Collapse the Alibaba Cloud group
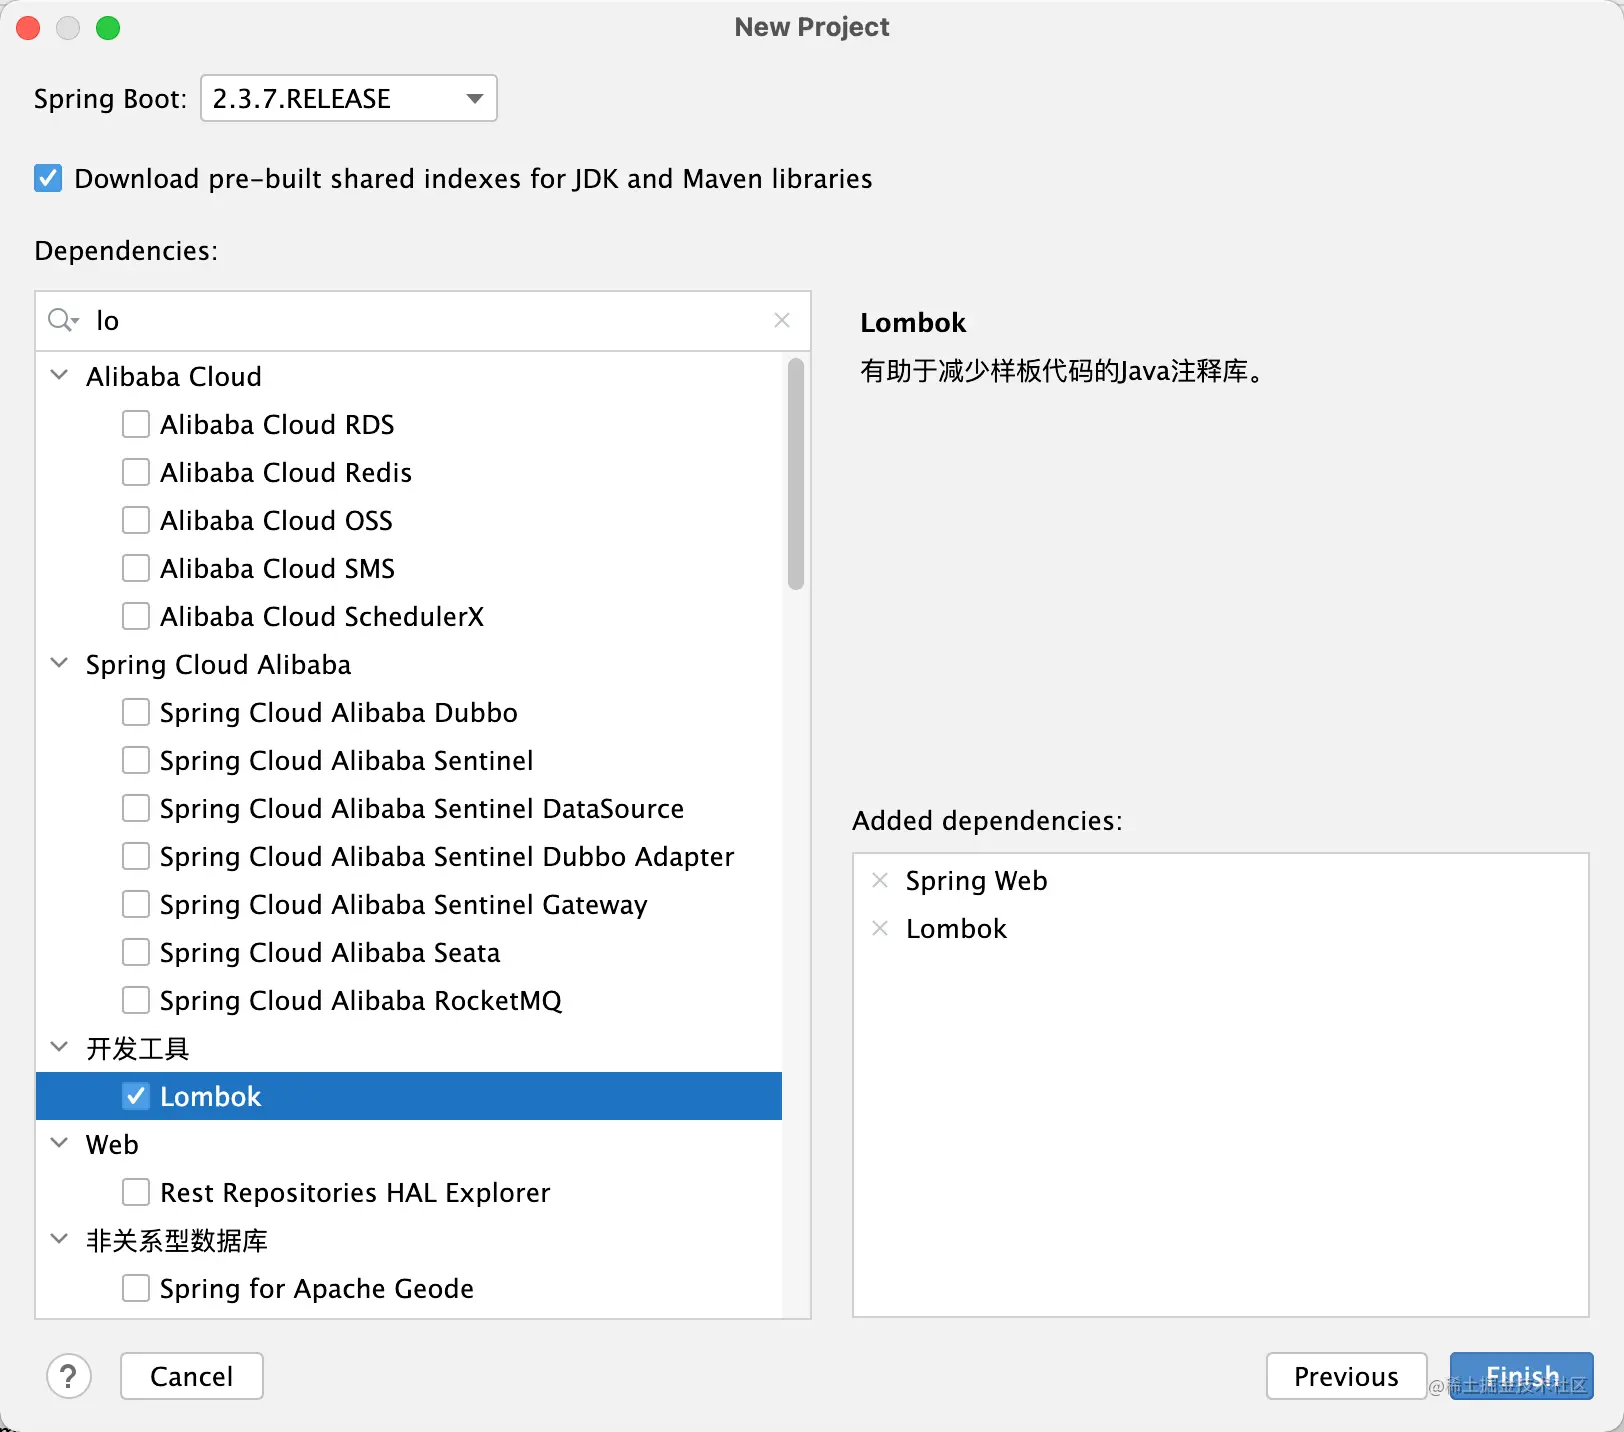Viewport: 1624px width, 1432px height. tap(59, 375)
